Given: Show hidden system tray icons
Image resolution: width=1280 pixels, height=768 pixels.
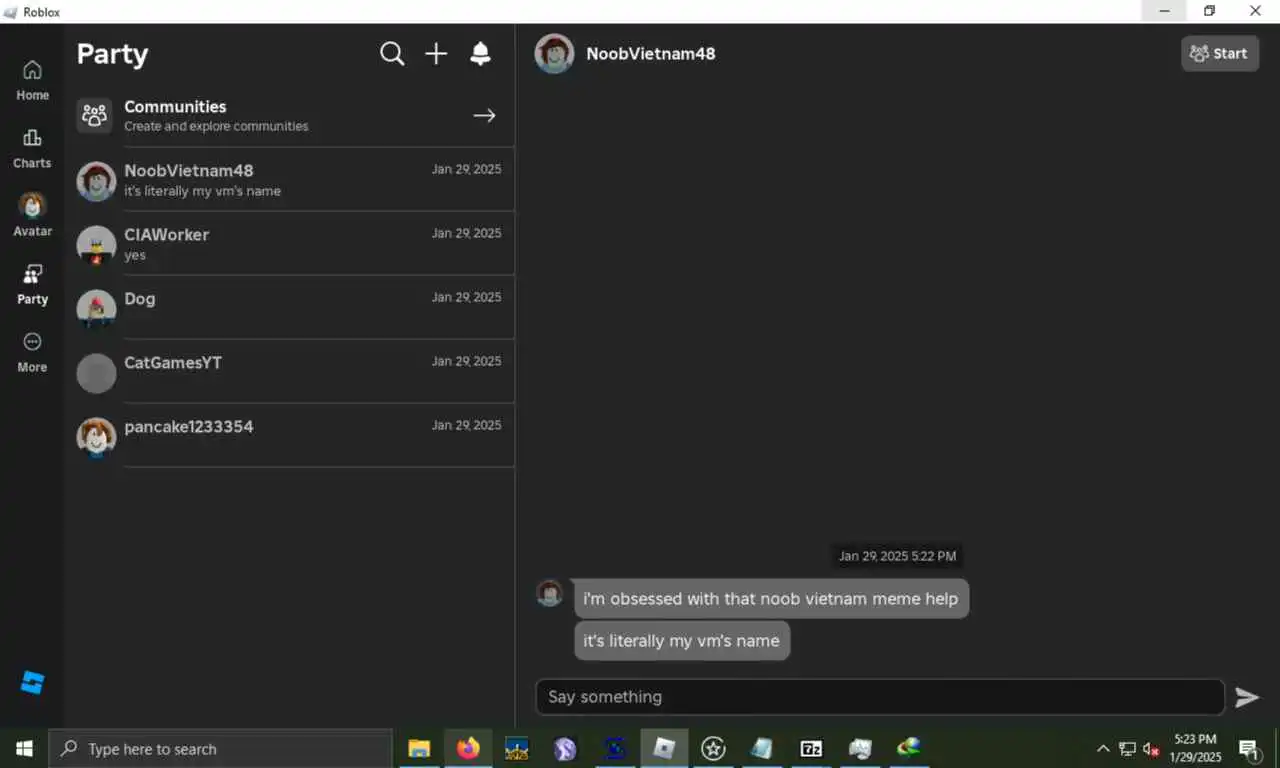Looking at the screenshot, I should click(x=1103, y=749).
